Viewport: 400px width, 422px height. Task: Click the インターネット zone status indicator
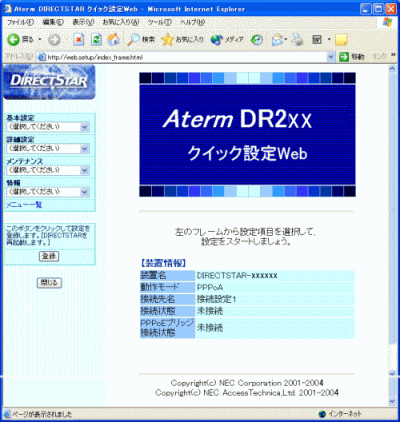[340, 414]
